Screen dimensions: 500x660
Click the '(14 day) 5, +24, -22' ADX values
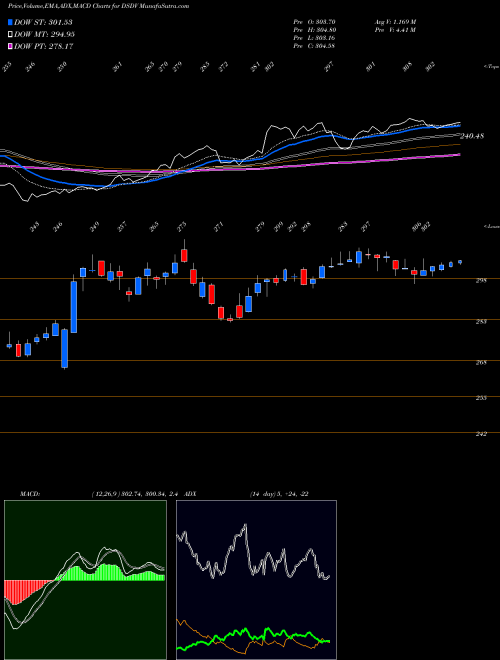(279, 494)
